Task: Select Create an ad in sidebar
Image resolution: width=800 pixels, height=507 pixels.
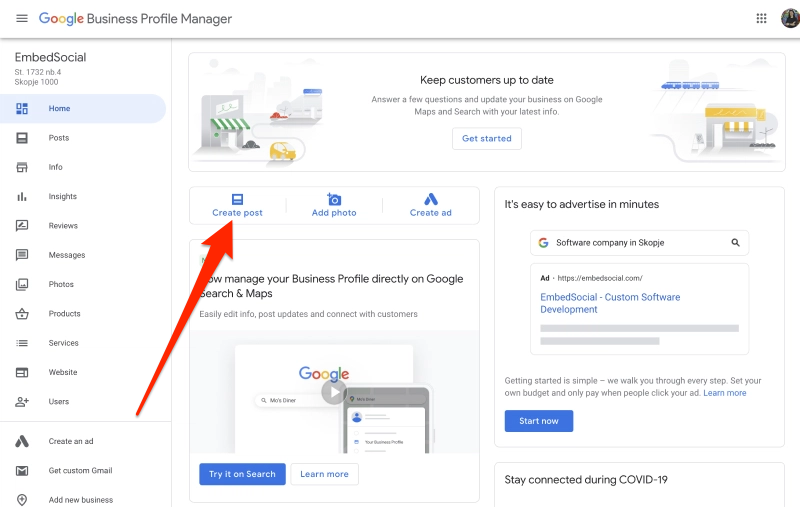Action: click(83, 441)
